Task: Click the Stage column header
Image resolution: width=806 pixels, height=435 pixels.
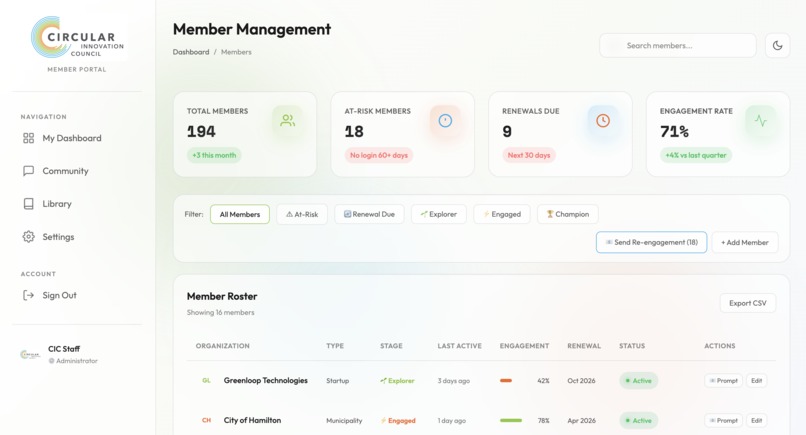Action: [x=391, y=346]
